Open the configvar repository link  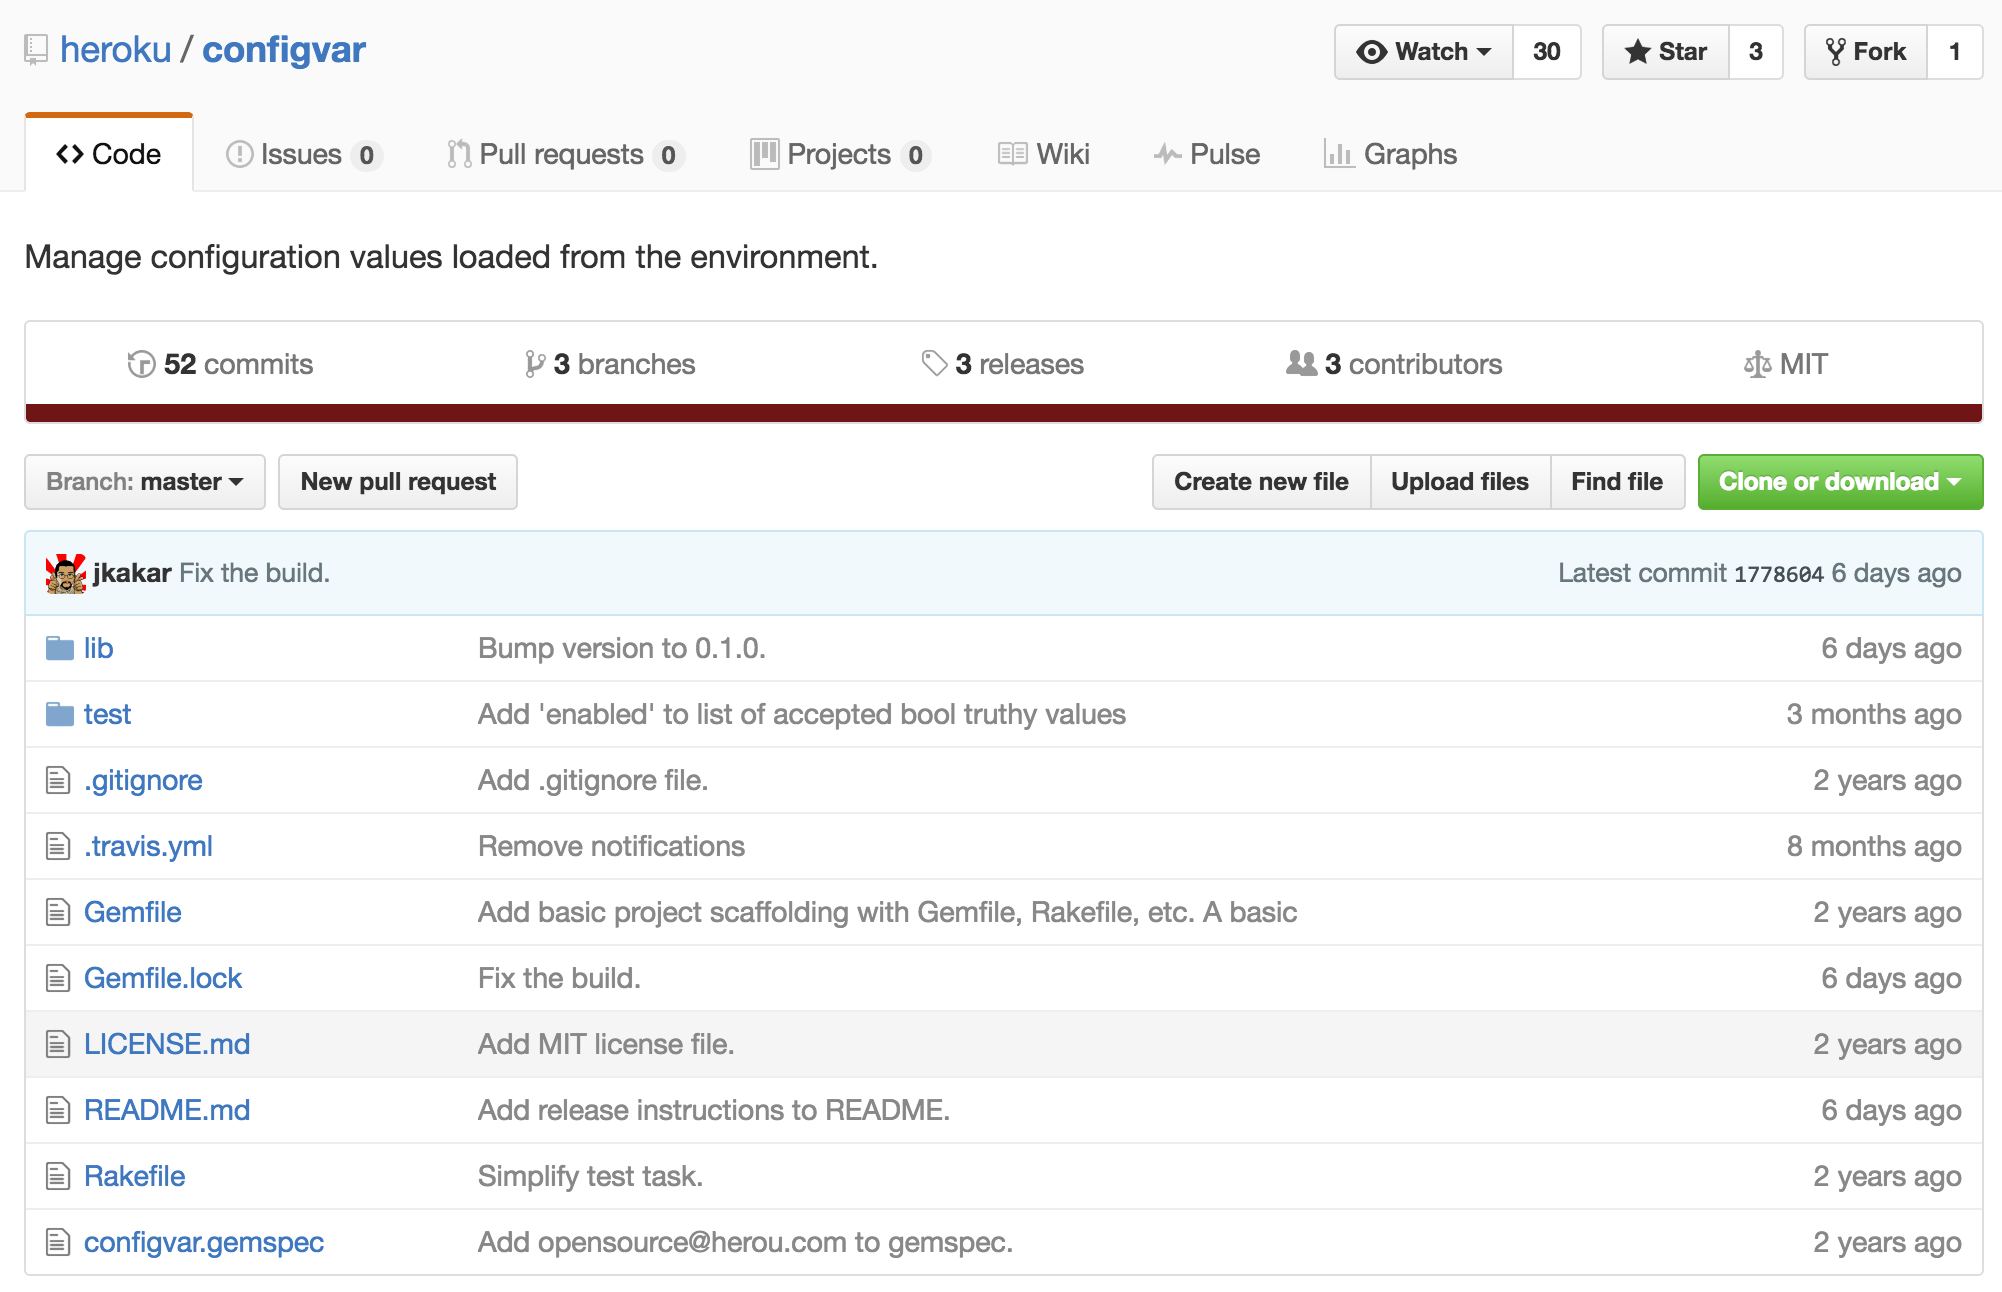click(284, 50)
